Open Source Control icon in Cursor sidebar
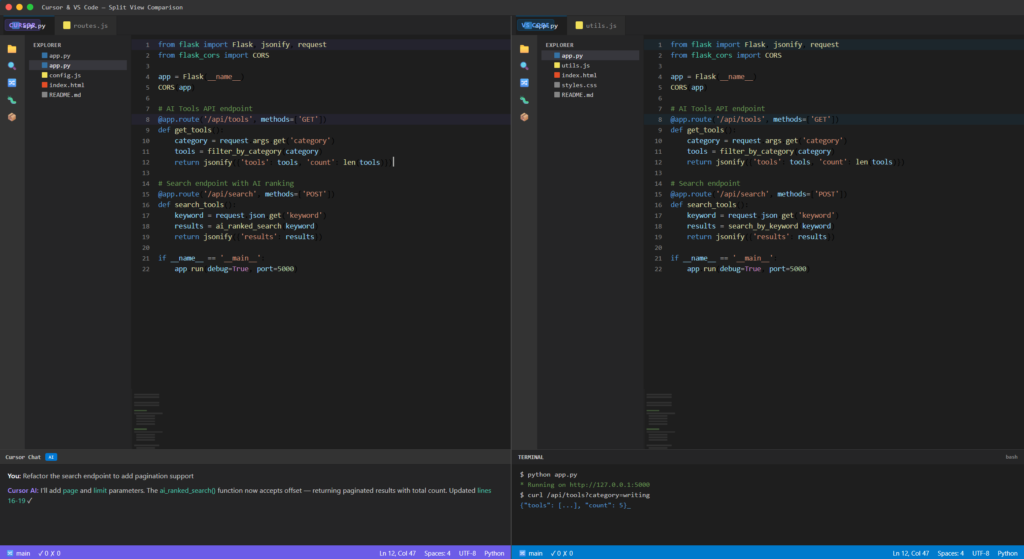Image resolution: width=1024 pixels, height=559 pixels. point(12,83)
